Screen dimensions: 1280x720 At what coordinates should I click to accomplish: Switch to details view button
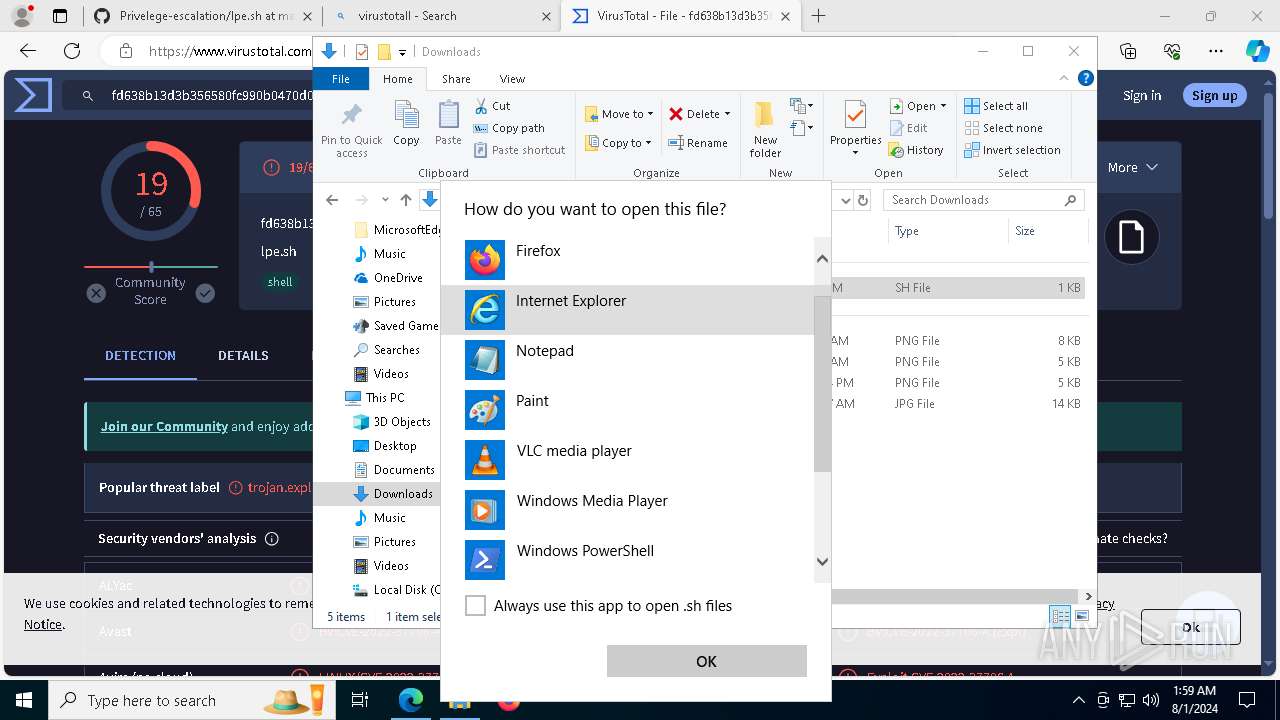(1060, 616)
